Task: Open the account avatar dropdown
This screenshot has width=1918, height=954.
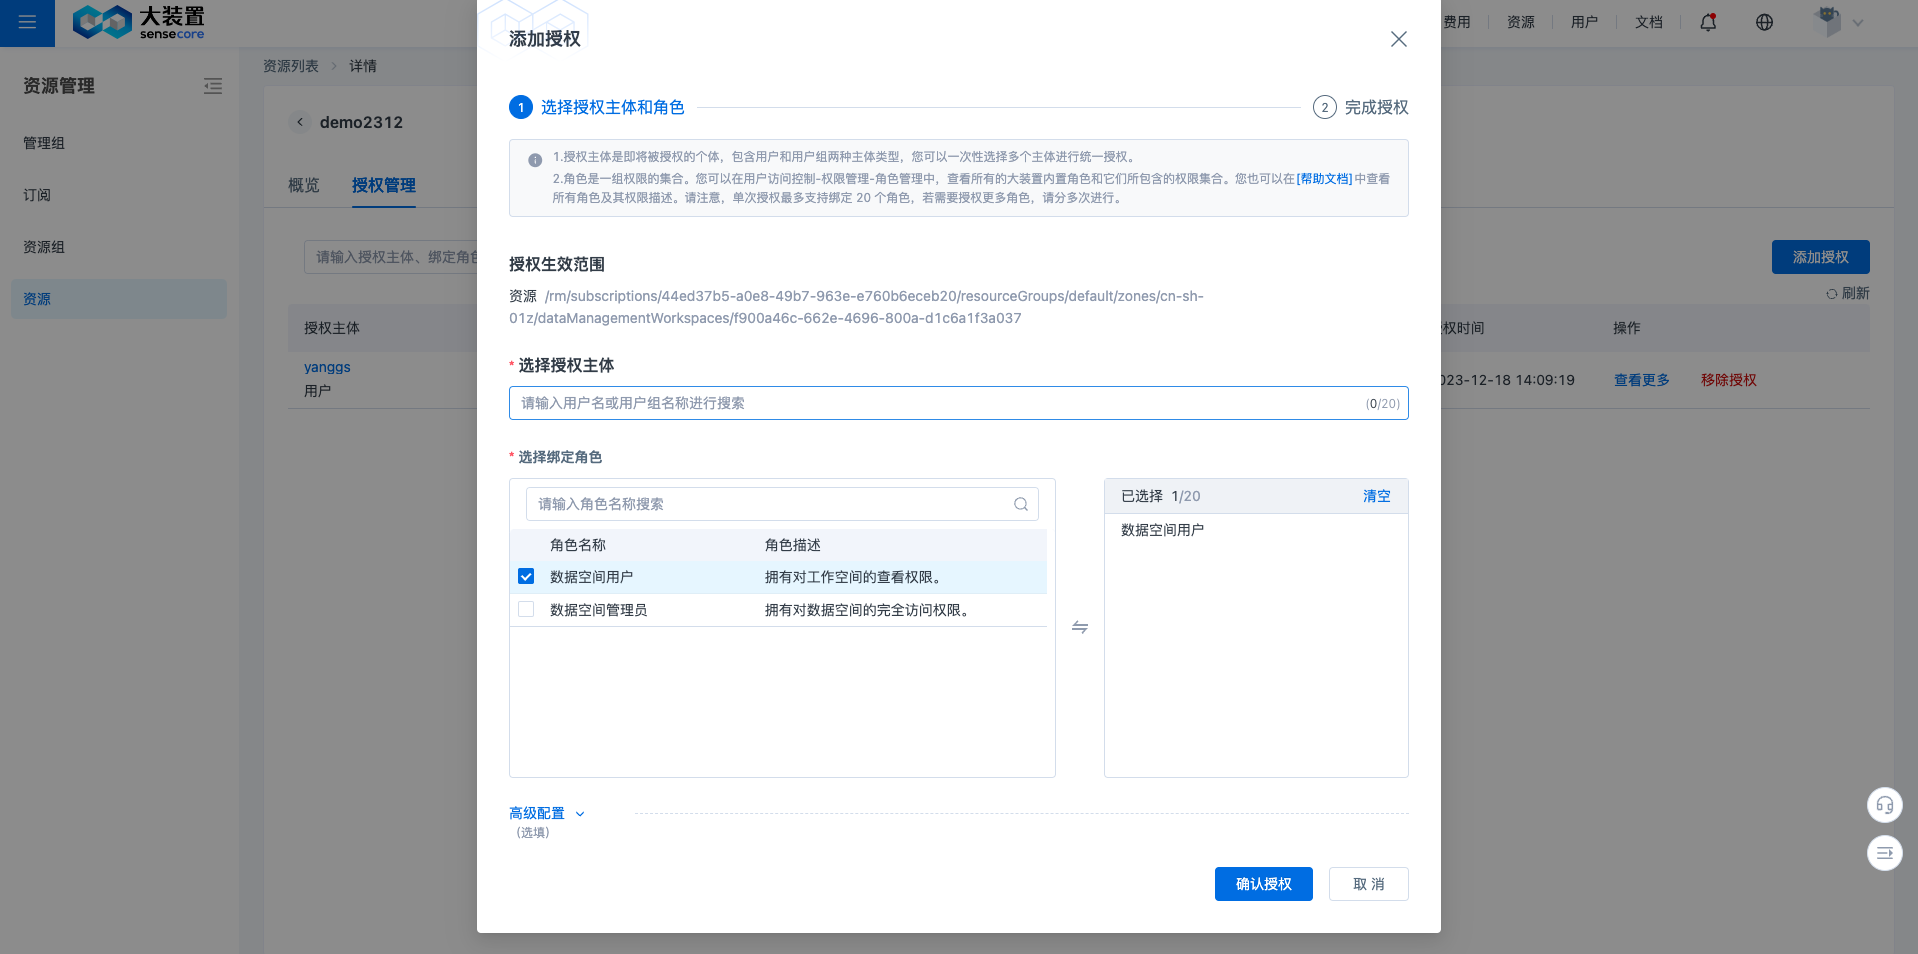Action: (x=1836, y=22)
